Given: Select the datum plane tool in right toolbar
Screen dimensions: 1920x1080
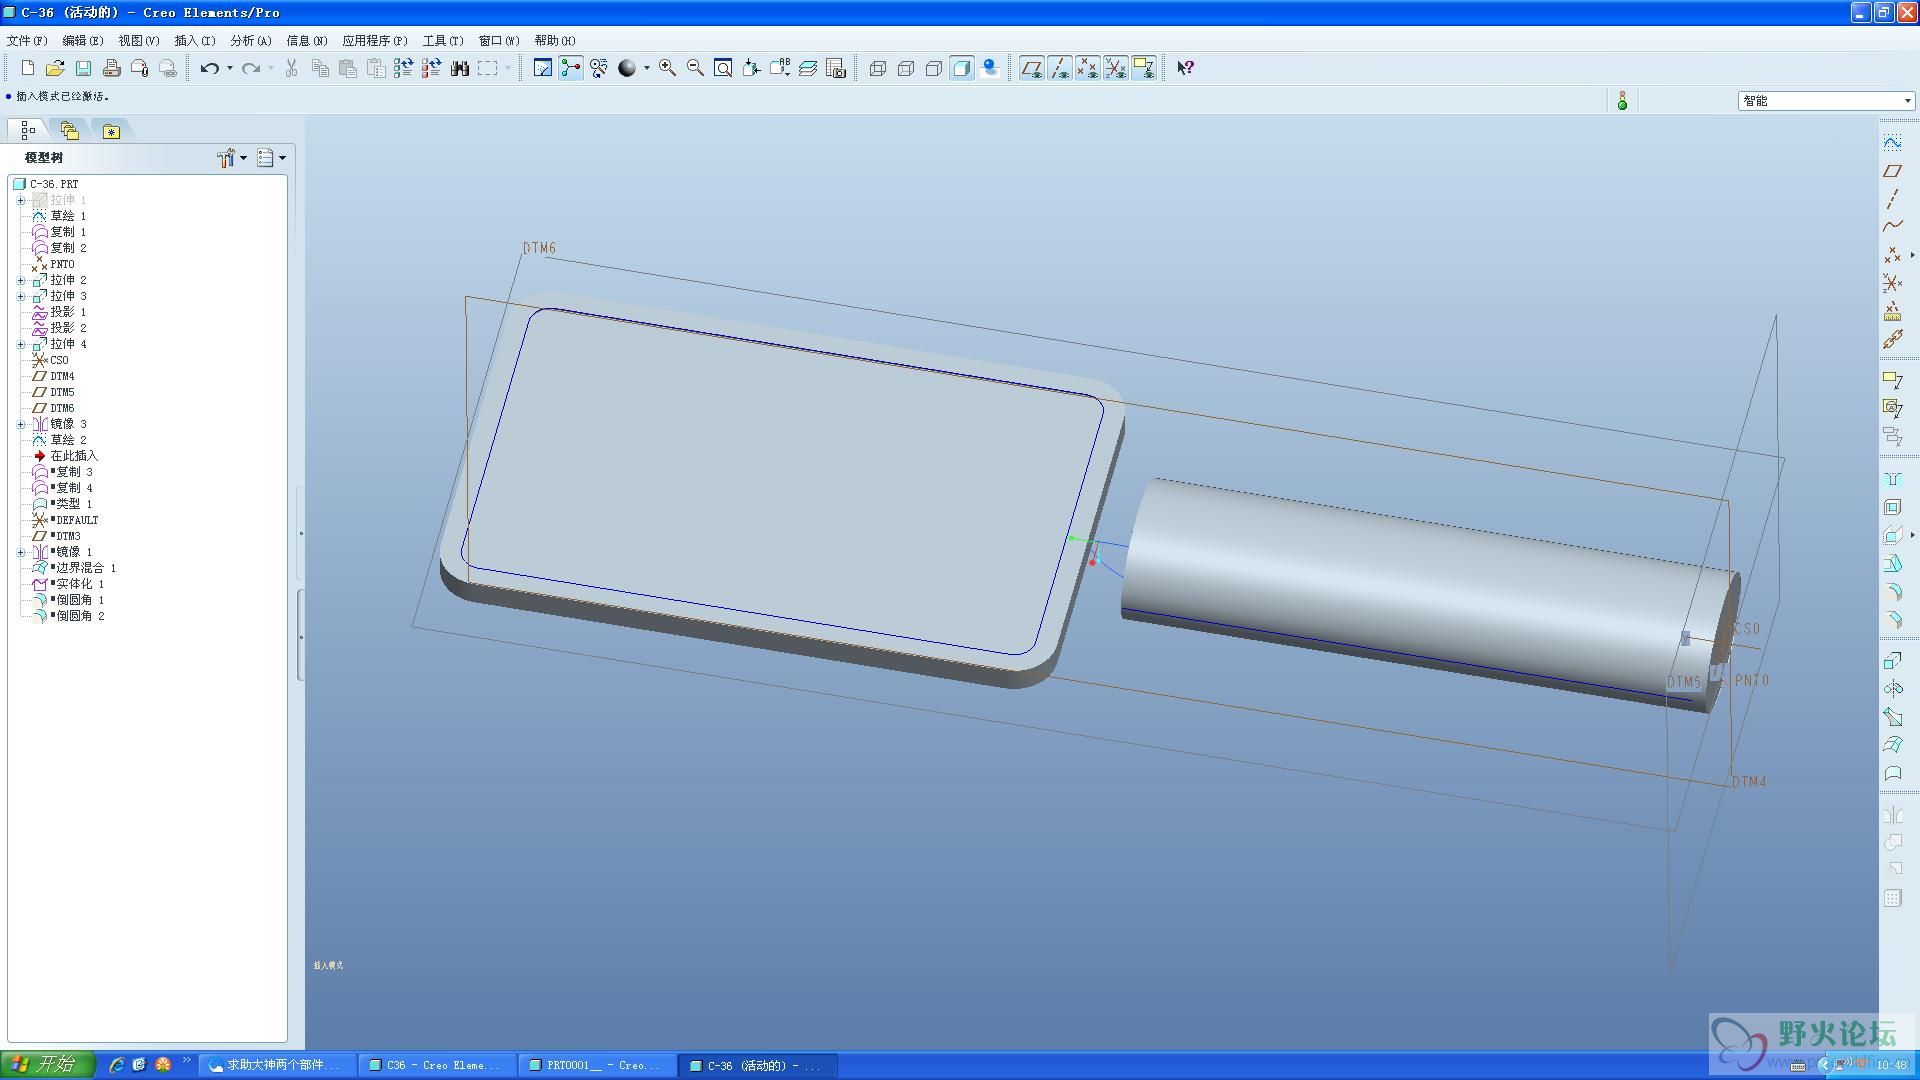Looking at the screenshot, I should [x=1892, y=171].
